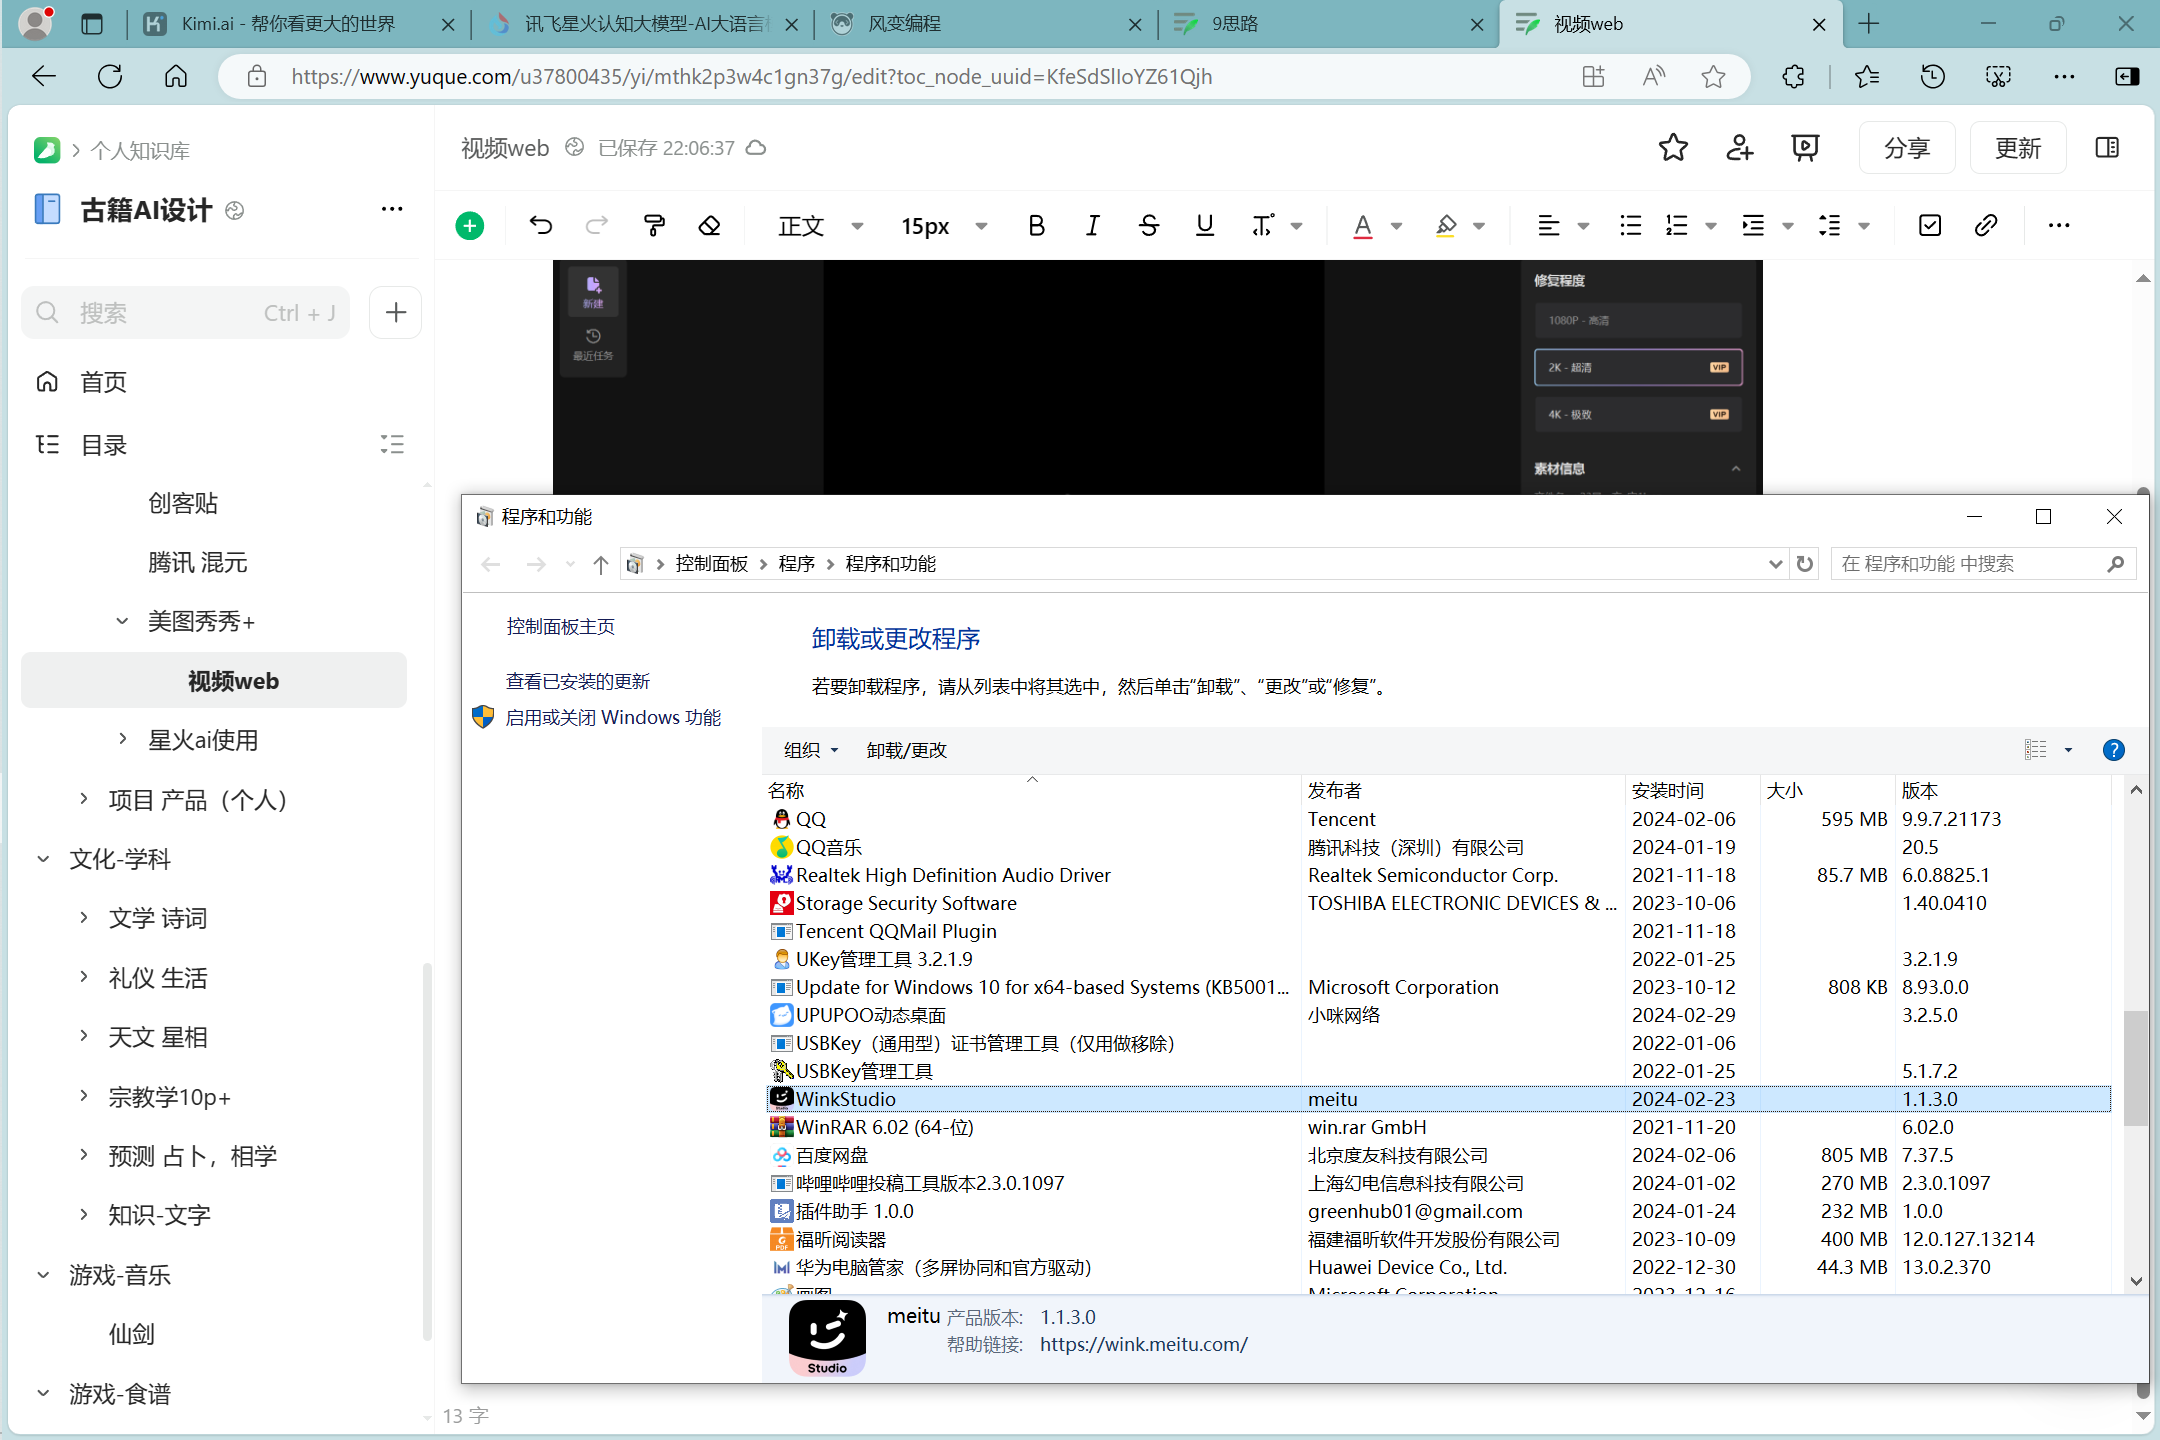The height and width of the screenshot is (1440, 2160).
Task: Undo the last edit in Yuque
Action: point(540,226)
